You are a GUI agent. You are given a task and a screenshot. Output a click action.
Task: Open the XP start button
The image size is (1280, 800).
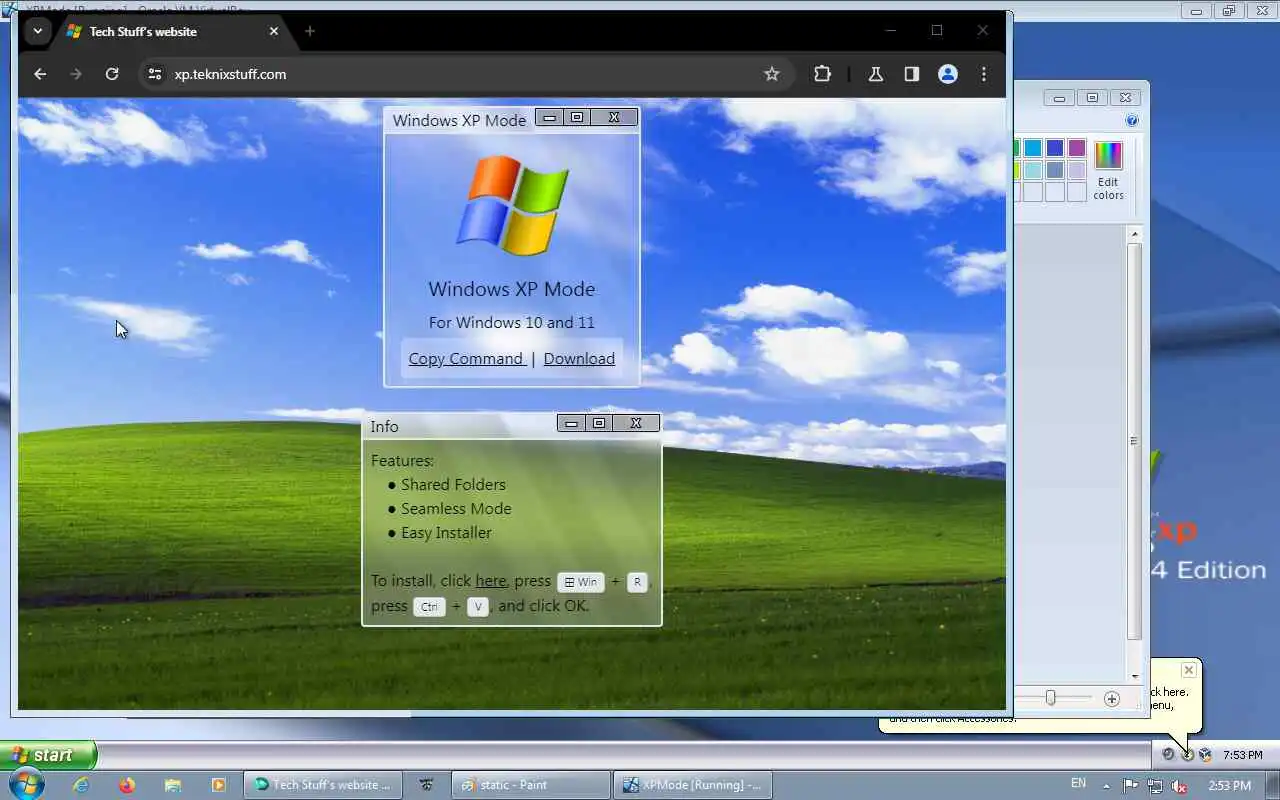tap(48, 755)
